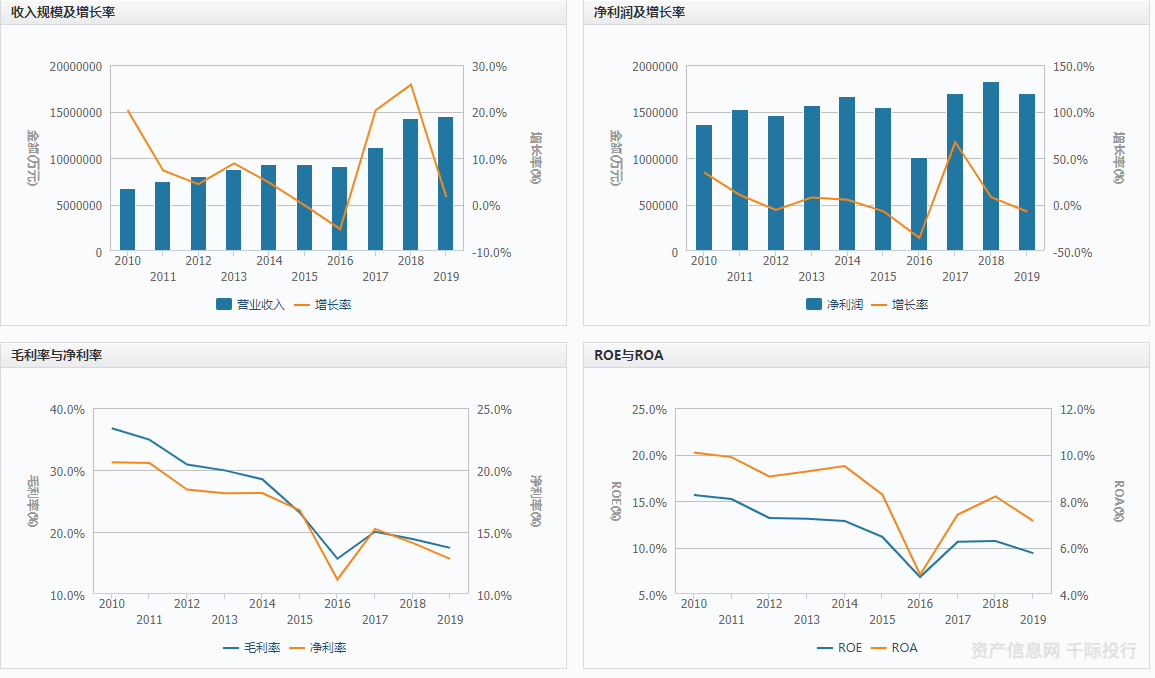Click the 2019 x-axis label in ROE chart
The height and width of the screenshot is (678, 1155).
pyautogui.click(x=1033, y=620)
